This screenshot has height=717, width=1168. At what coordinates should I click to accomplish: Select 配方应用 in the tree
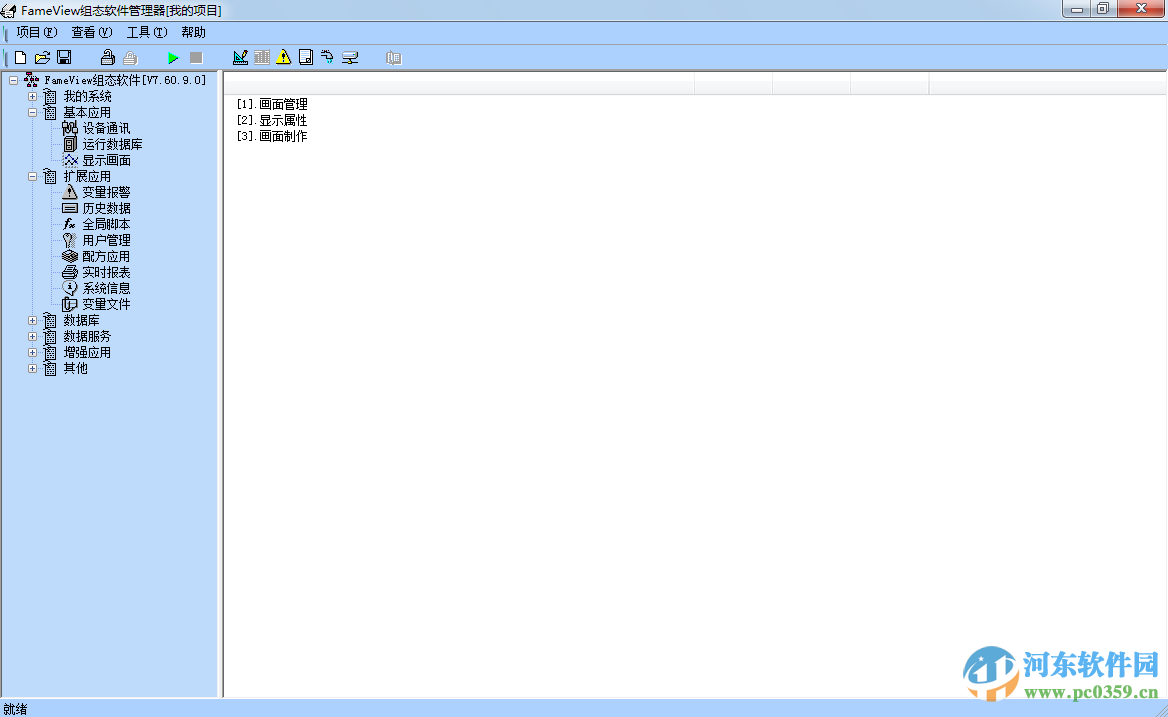106,256
